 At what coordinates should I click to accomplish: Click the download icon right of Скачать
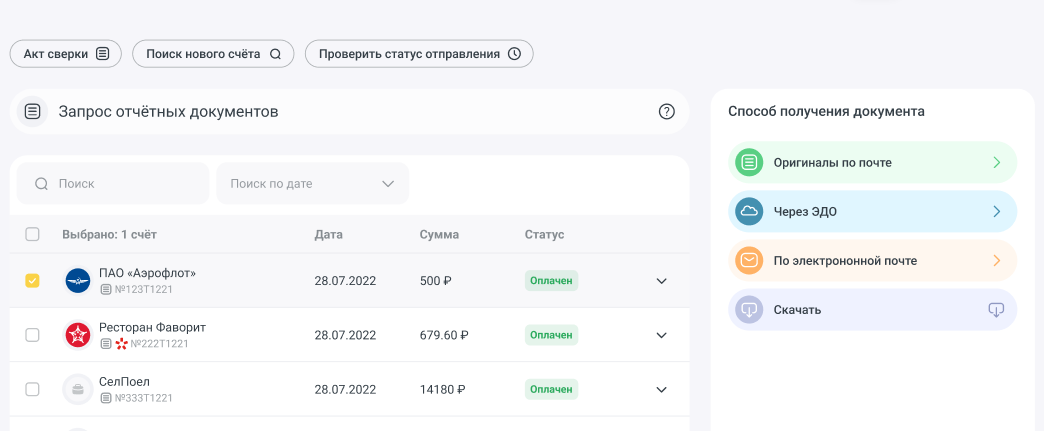click(x=996, y=310)
